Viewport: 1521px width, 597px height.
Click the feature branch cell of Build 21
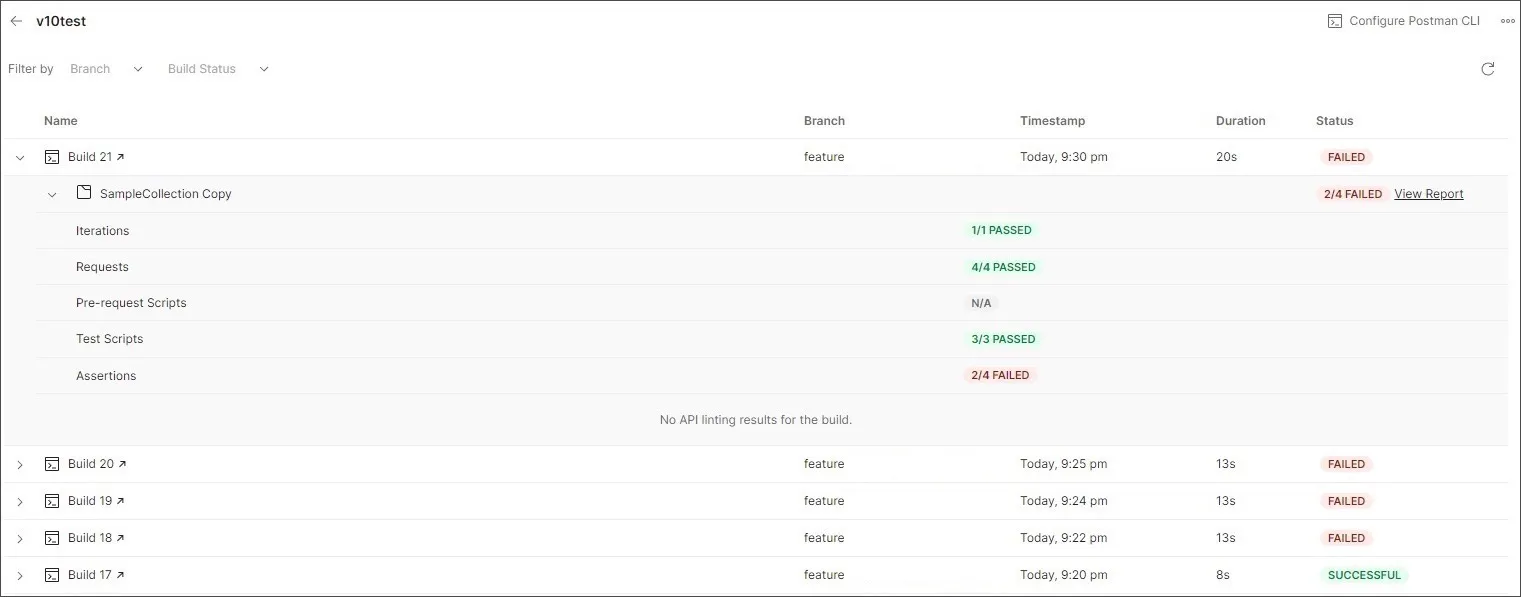[x=824, y=157]
